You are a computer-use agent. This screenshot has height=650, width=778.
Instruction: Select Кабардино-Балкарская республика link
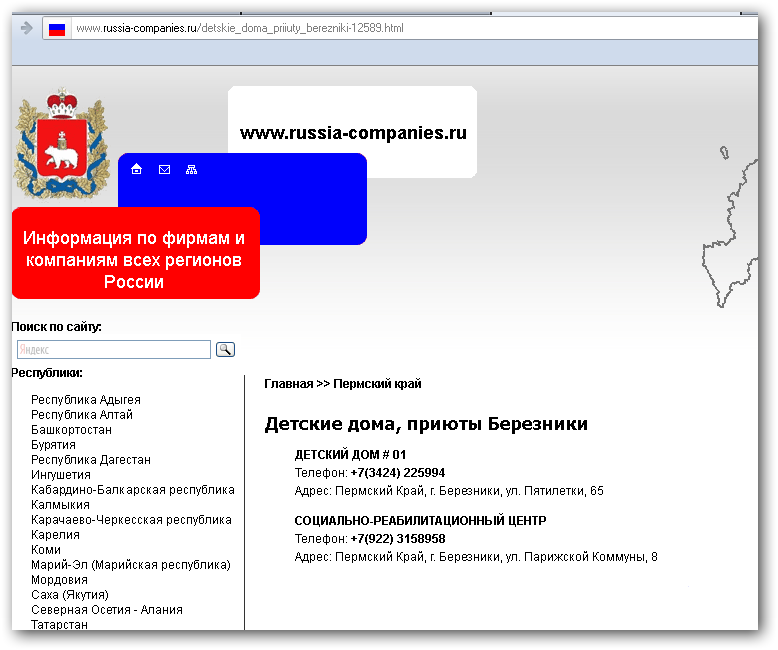tap(133, 490)
